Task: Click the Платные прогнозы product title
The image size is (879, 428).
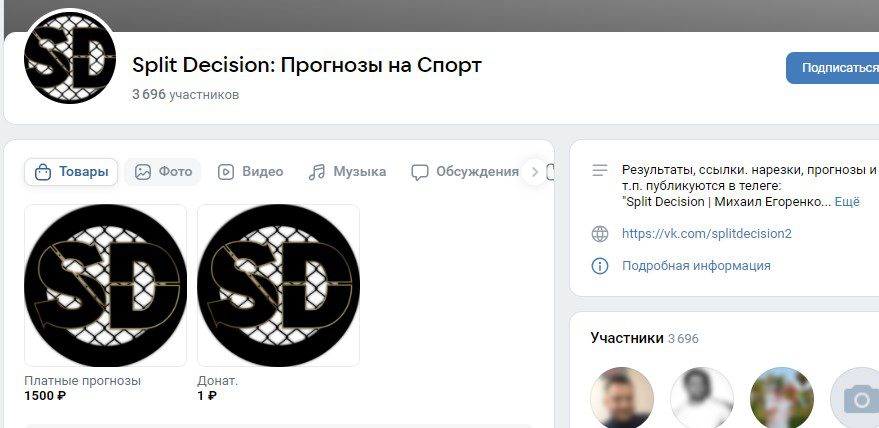Action: coord(82,381)
